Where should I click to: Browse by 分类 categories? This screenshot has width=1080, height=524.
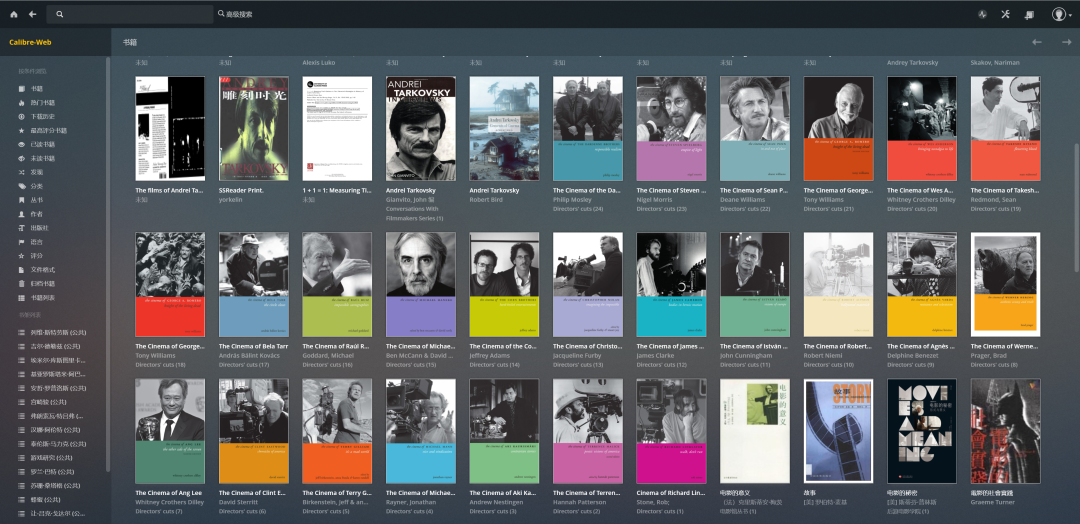[31, 186]
